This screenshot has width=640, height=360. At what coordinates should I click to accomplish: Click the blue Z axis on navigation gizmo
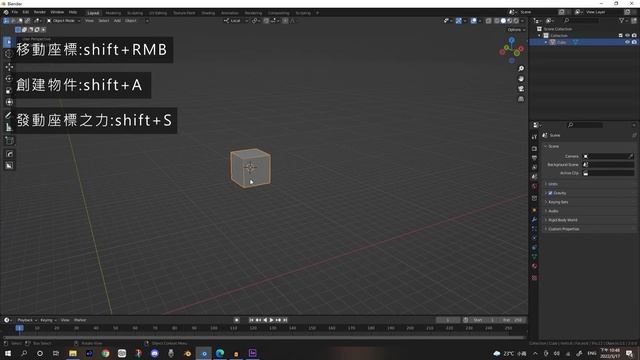point(511,40)
